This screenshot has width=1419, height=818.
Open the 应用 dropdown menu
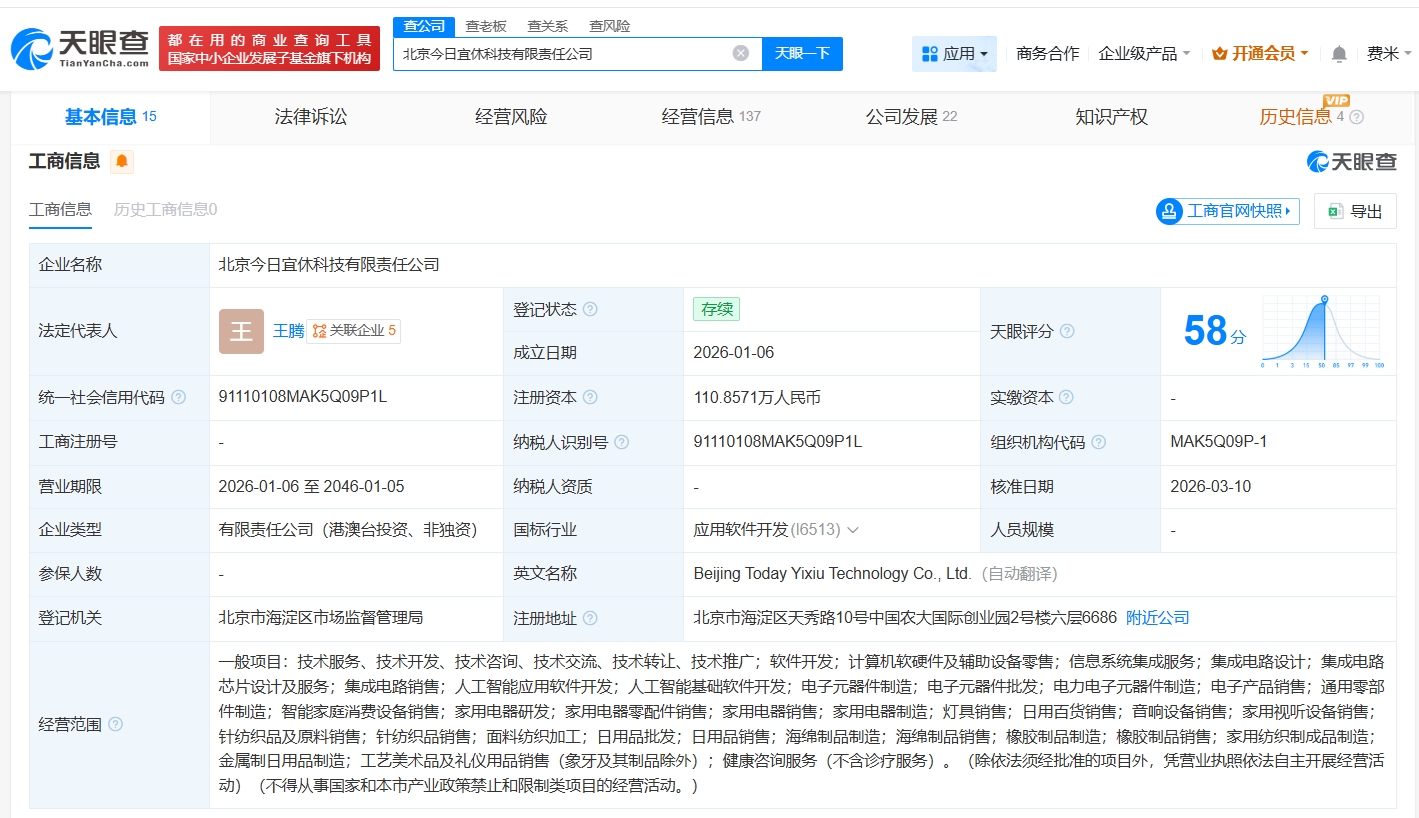[954, 54]
